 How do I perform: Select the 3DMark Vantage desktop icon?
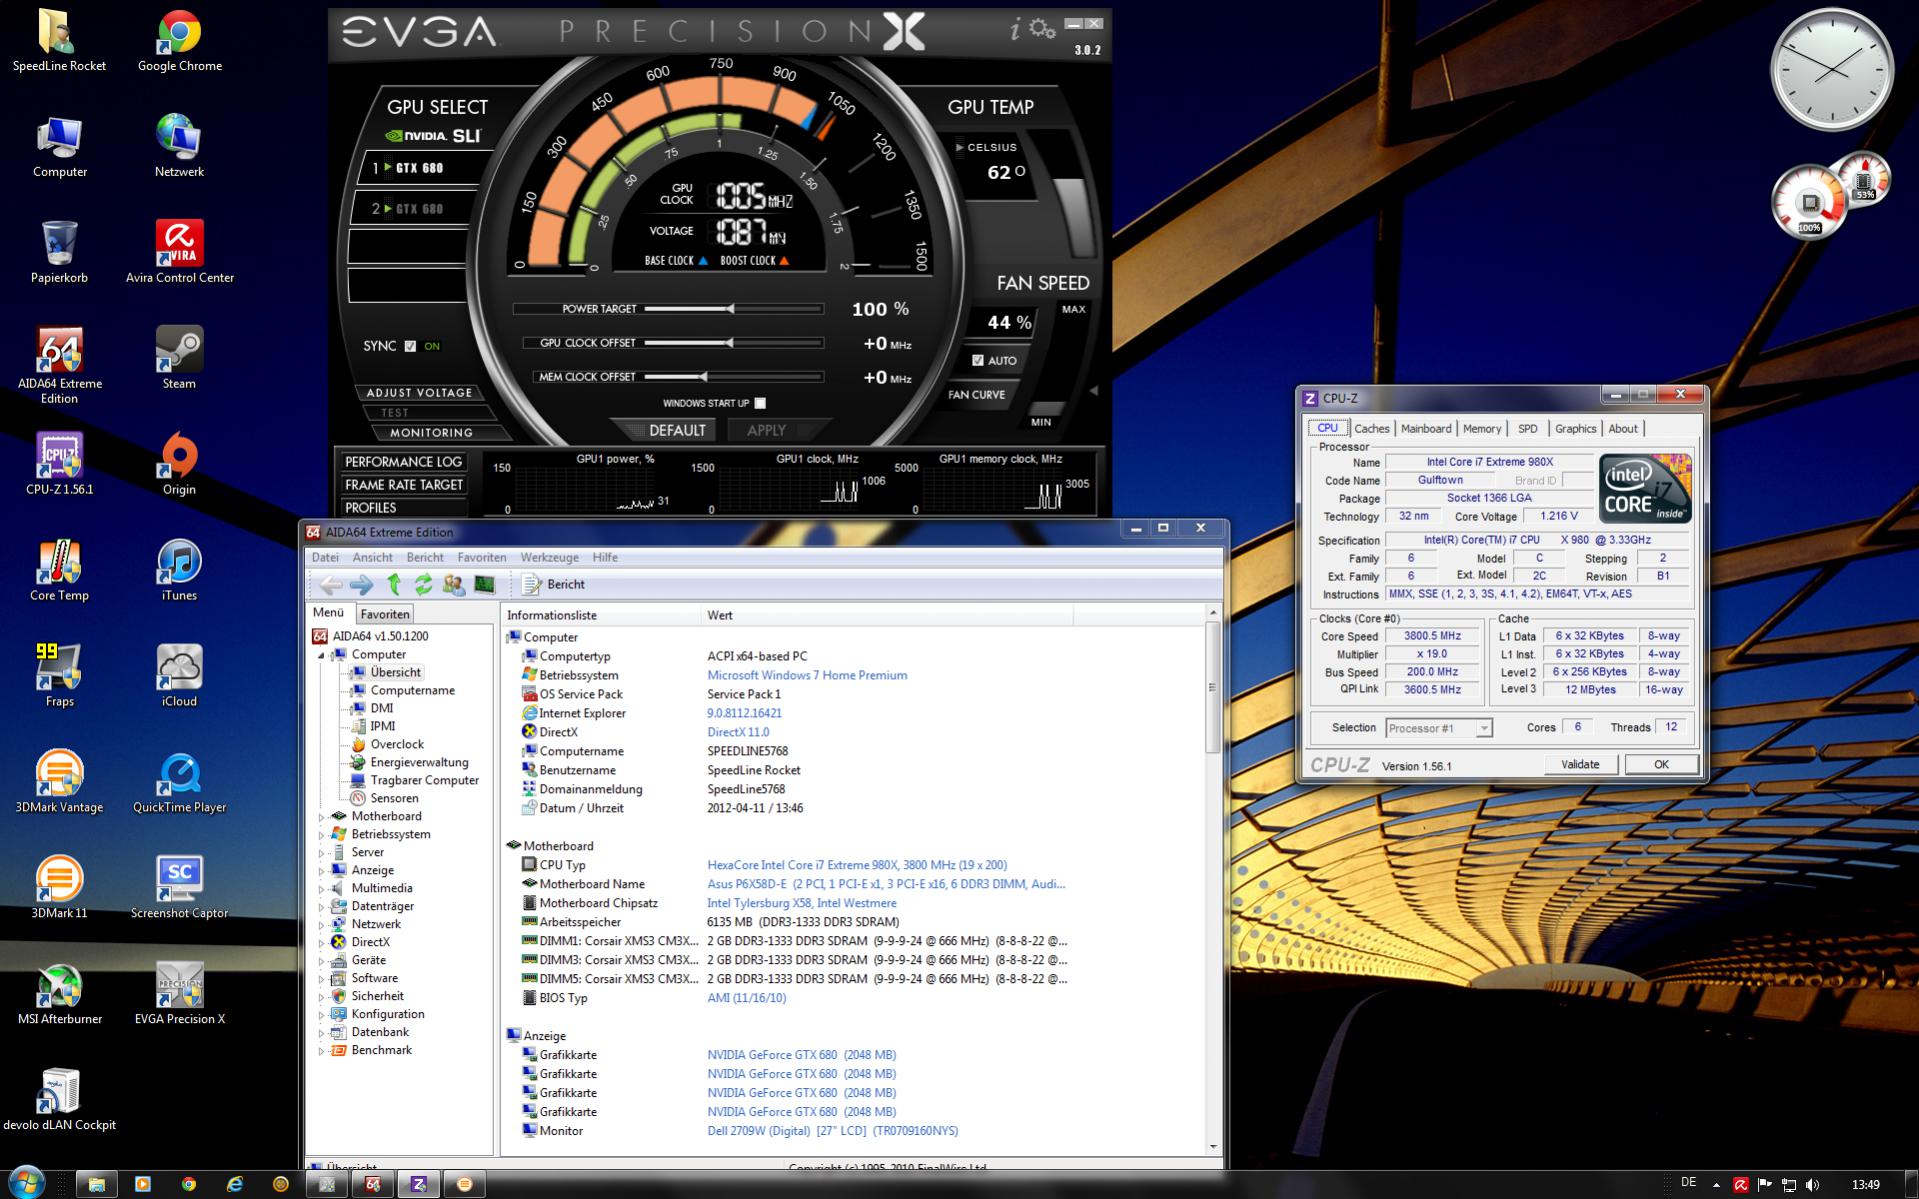coord(59,782)
